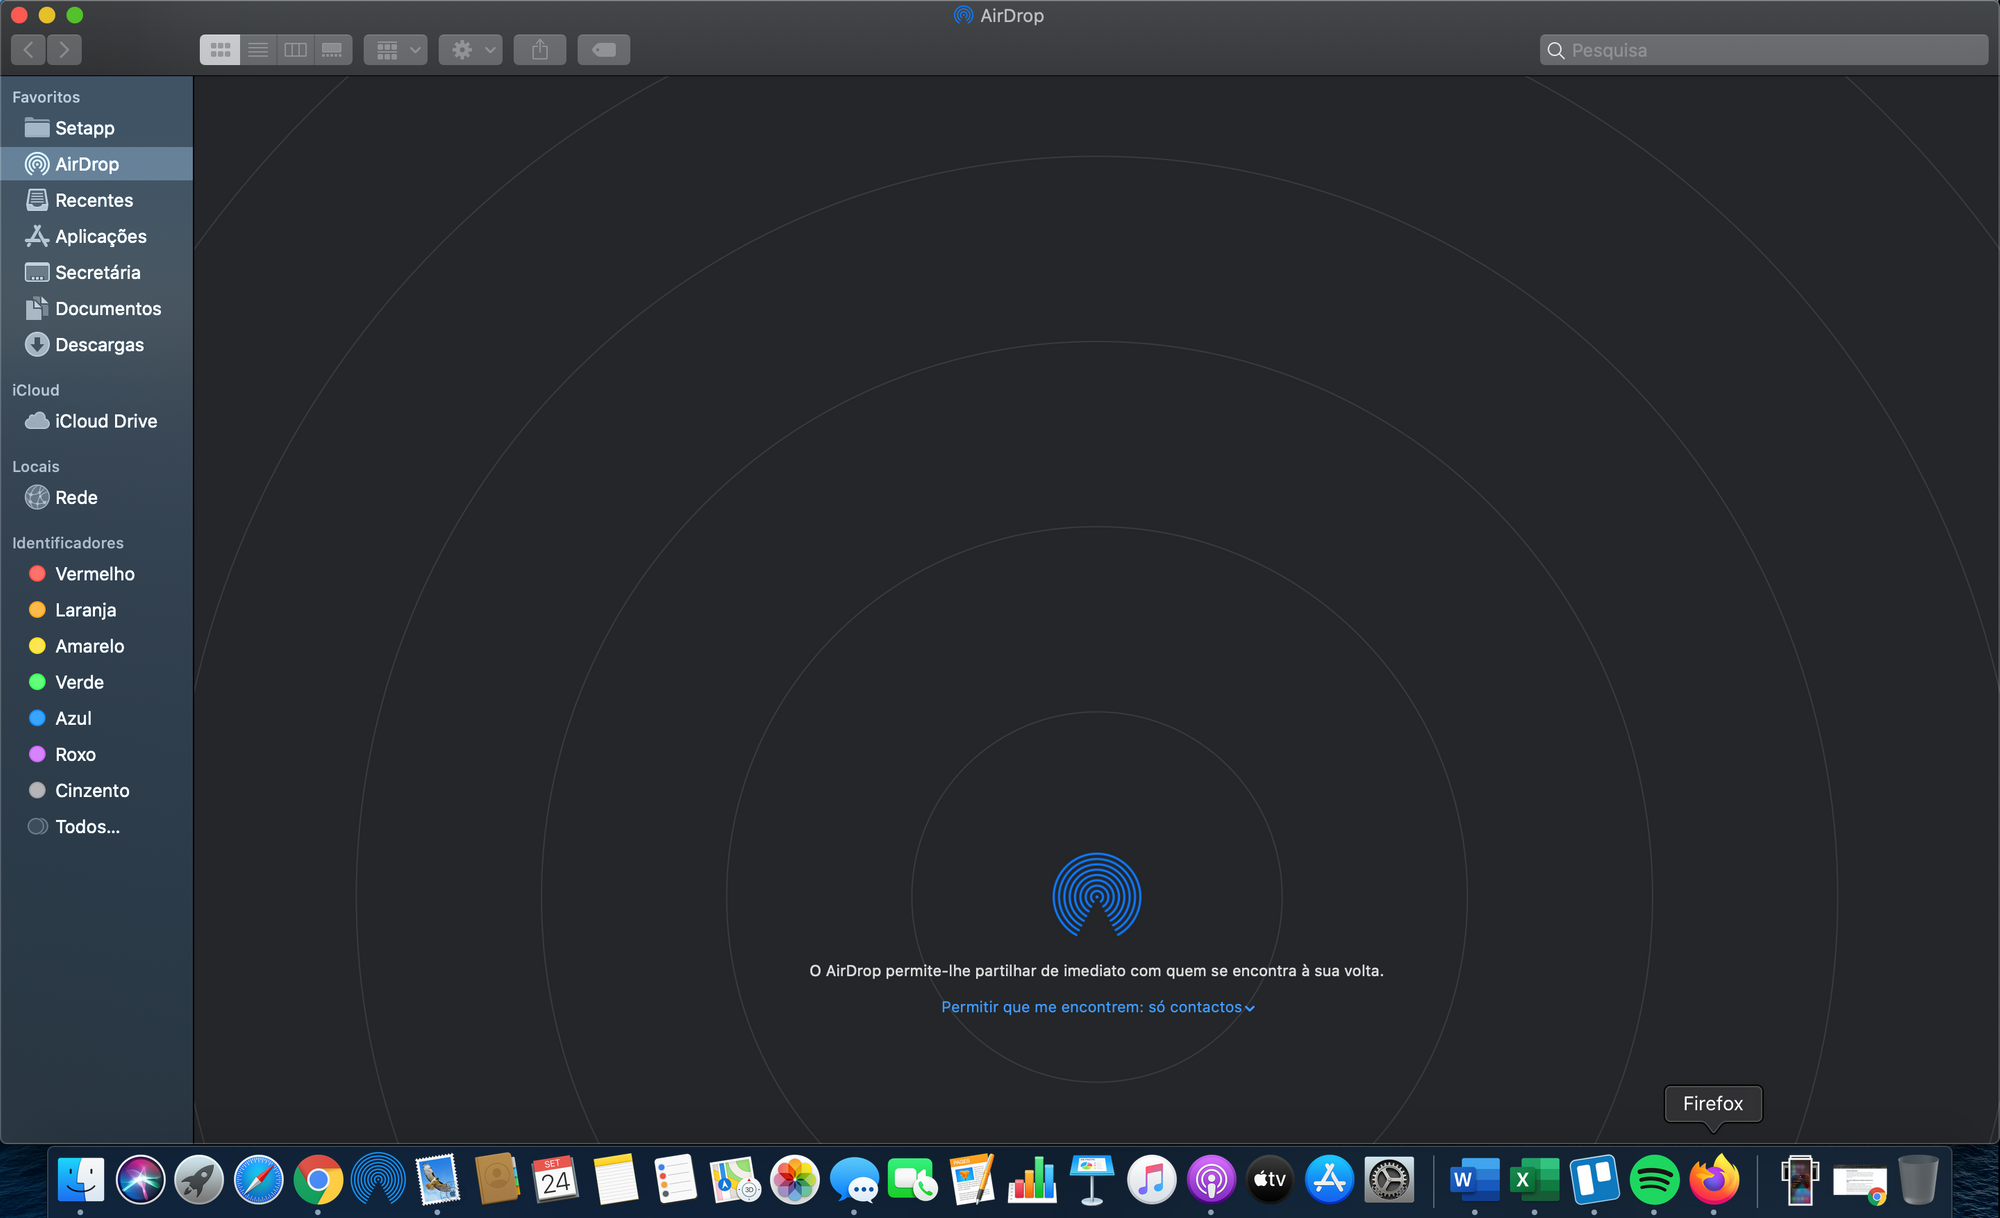Select the Azul blue tag
This screenshot has height=1218, width=2000.
point(96,718)
